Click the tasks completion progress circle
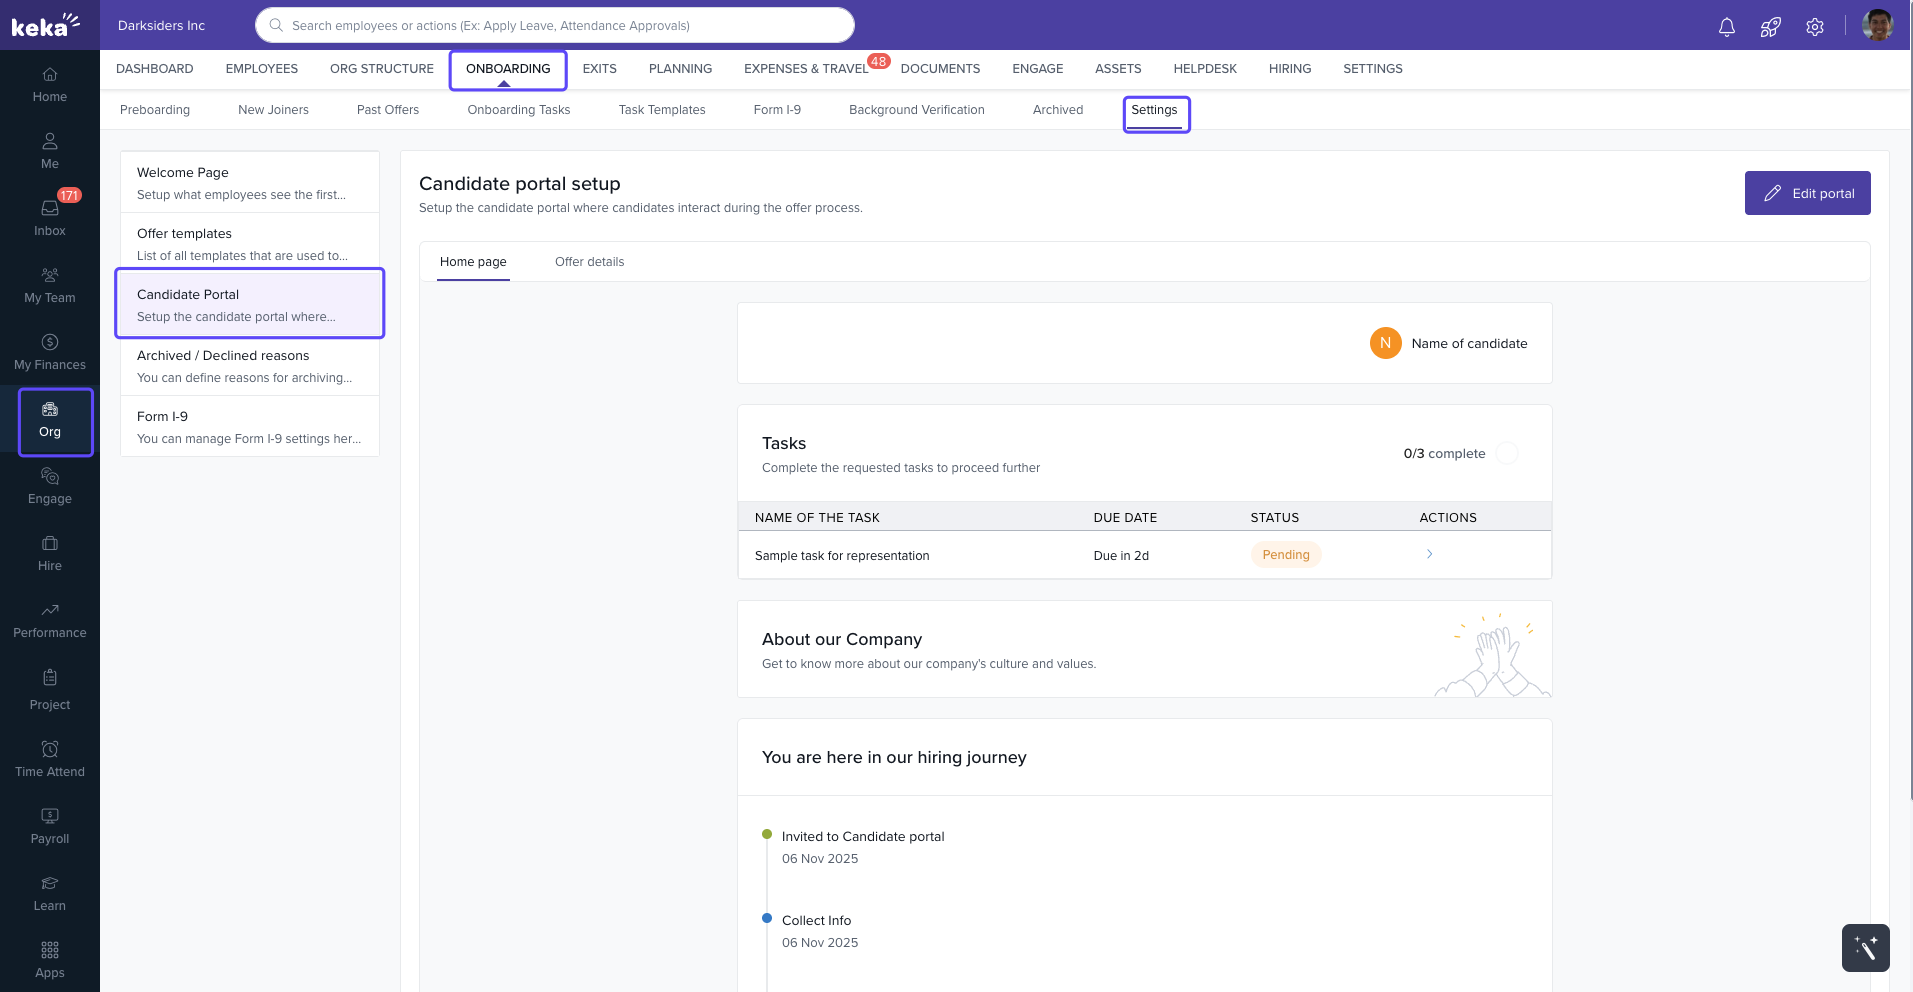Viewport: 1913px width, 992px height. click(x=1506, y=453)
